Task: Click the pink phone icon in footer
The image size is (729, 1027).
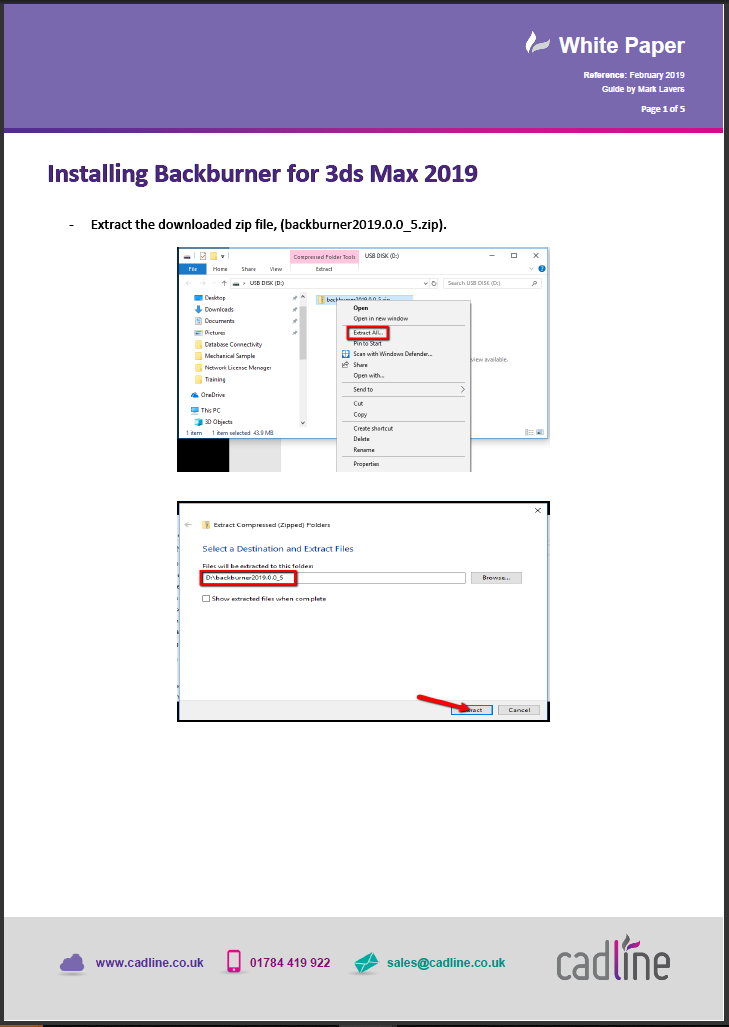Action: point(234,962)
